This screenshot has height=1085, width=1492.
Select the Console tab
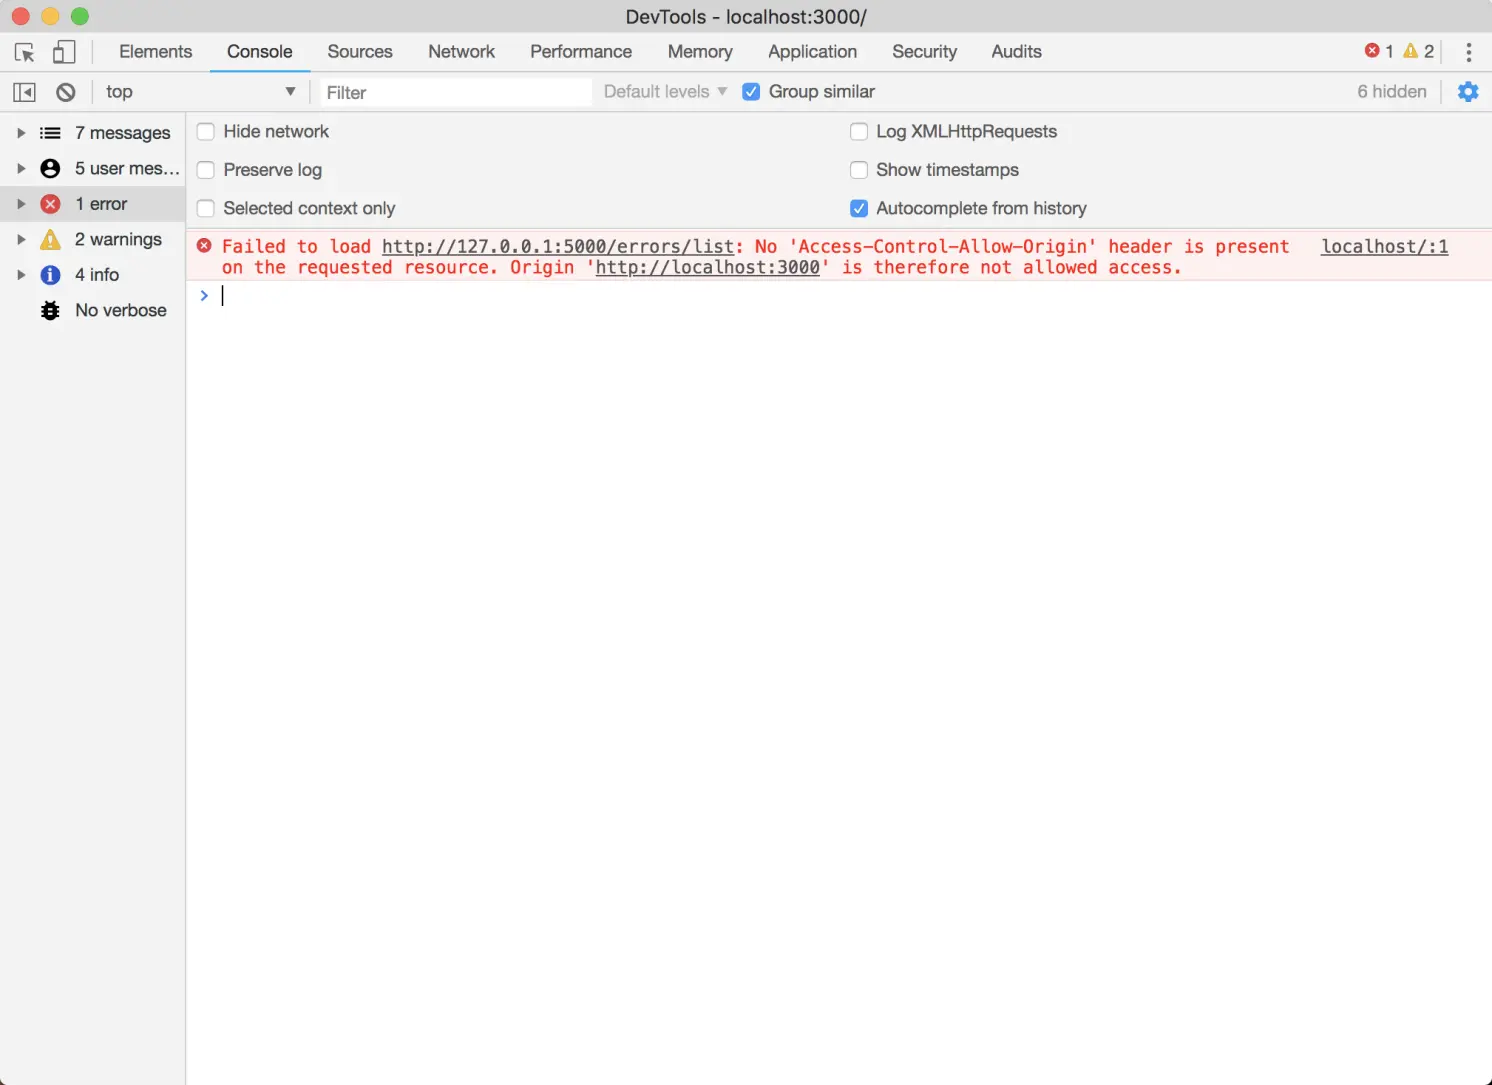260,52
